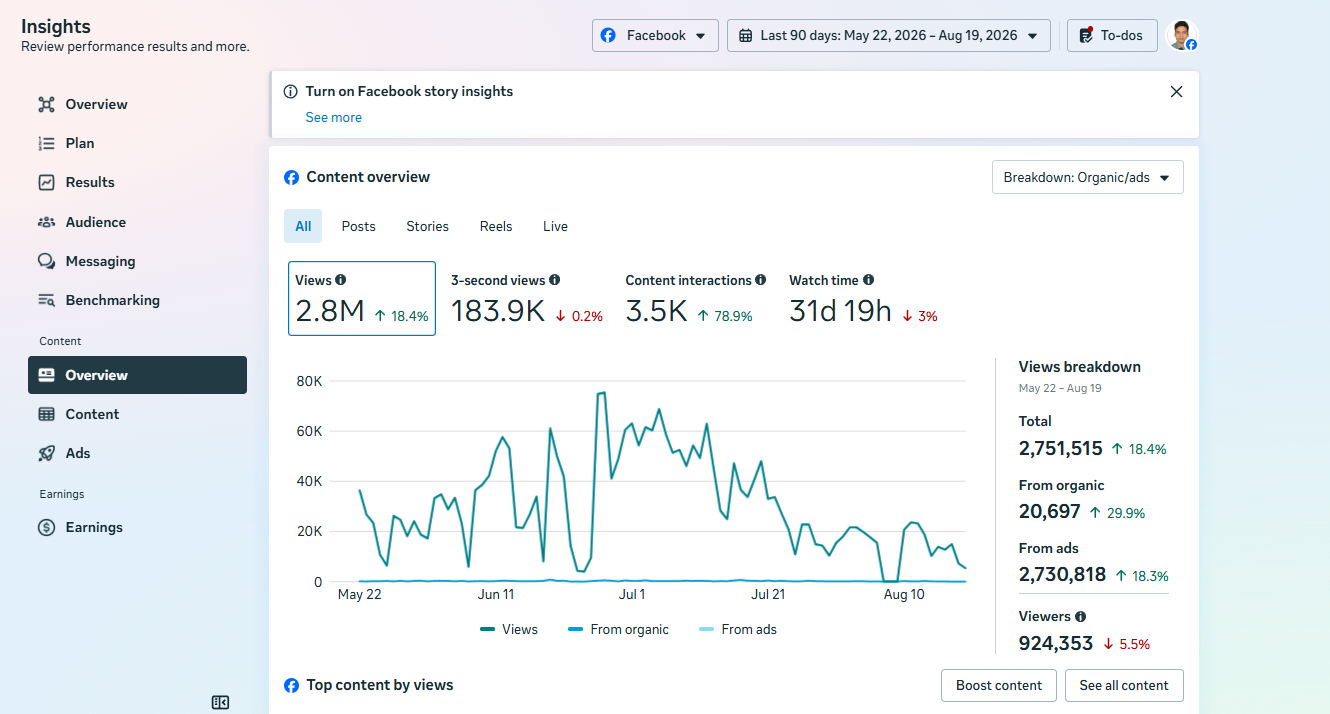
Task: Click the Viewers value 924,353
Action: pyautogui.click(x=1056, y=643)
